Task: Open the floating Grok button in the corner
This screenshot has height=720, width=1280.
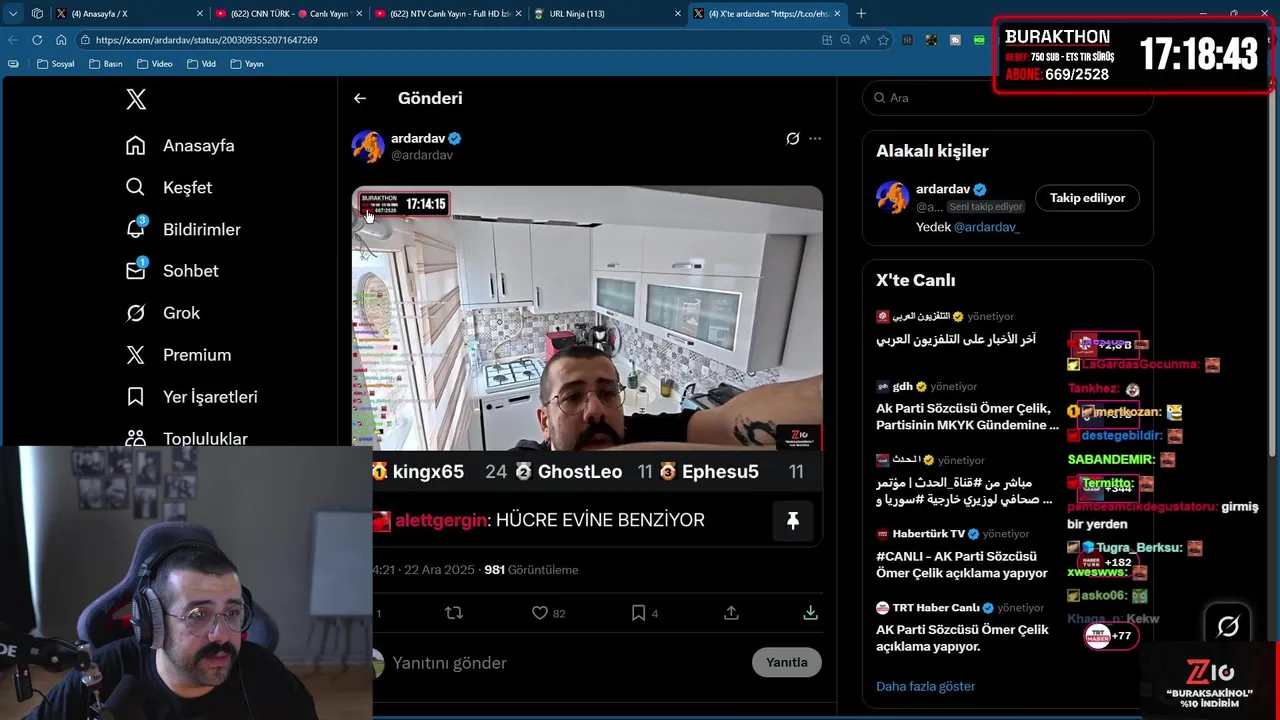Action: click(x=1228, y=626)
